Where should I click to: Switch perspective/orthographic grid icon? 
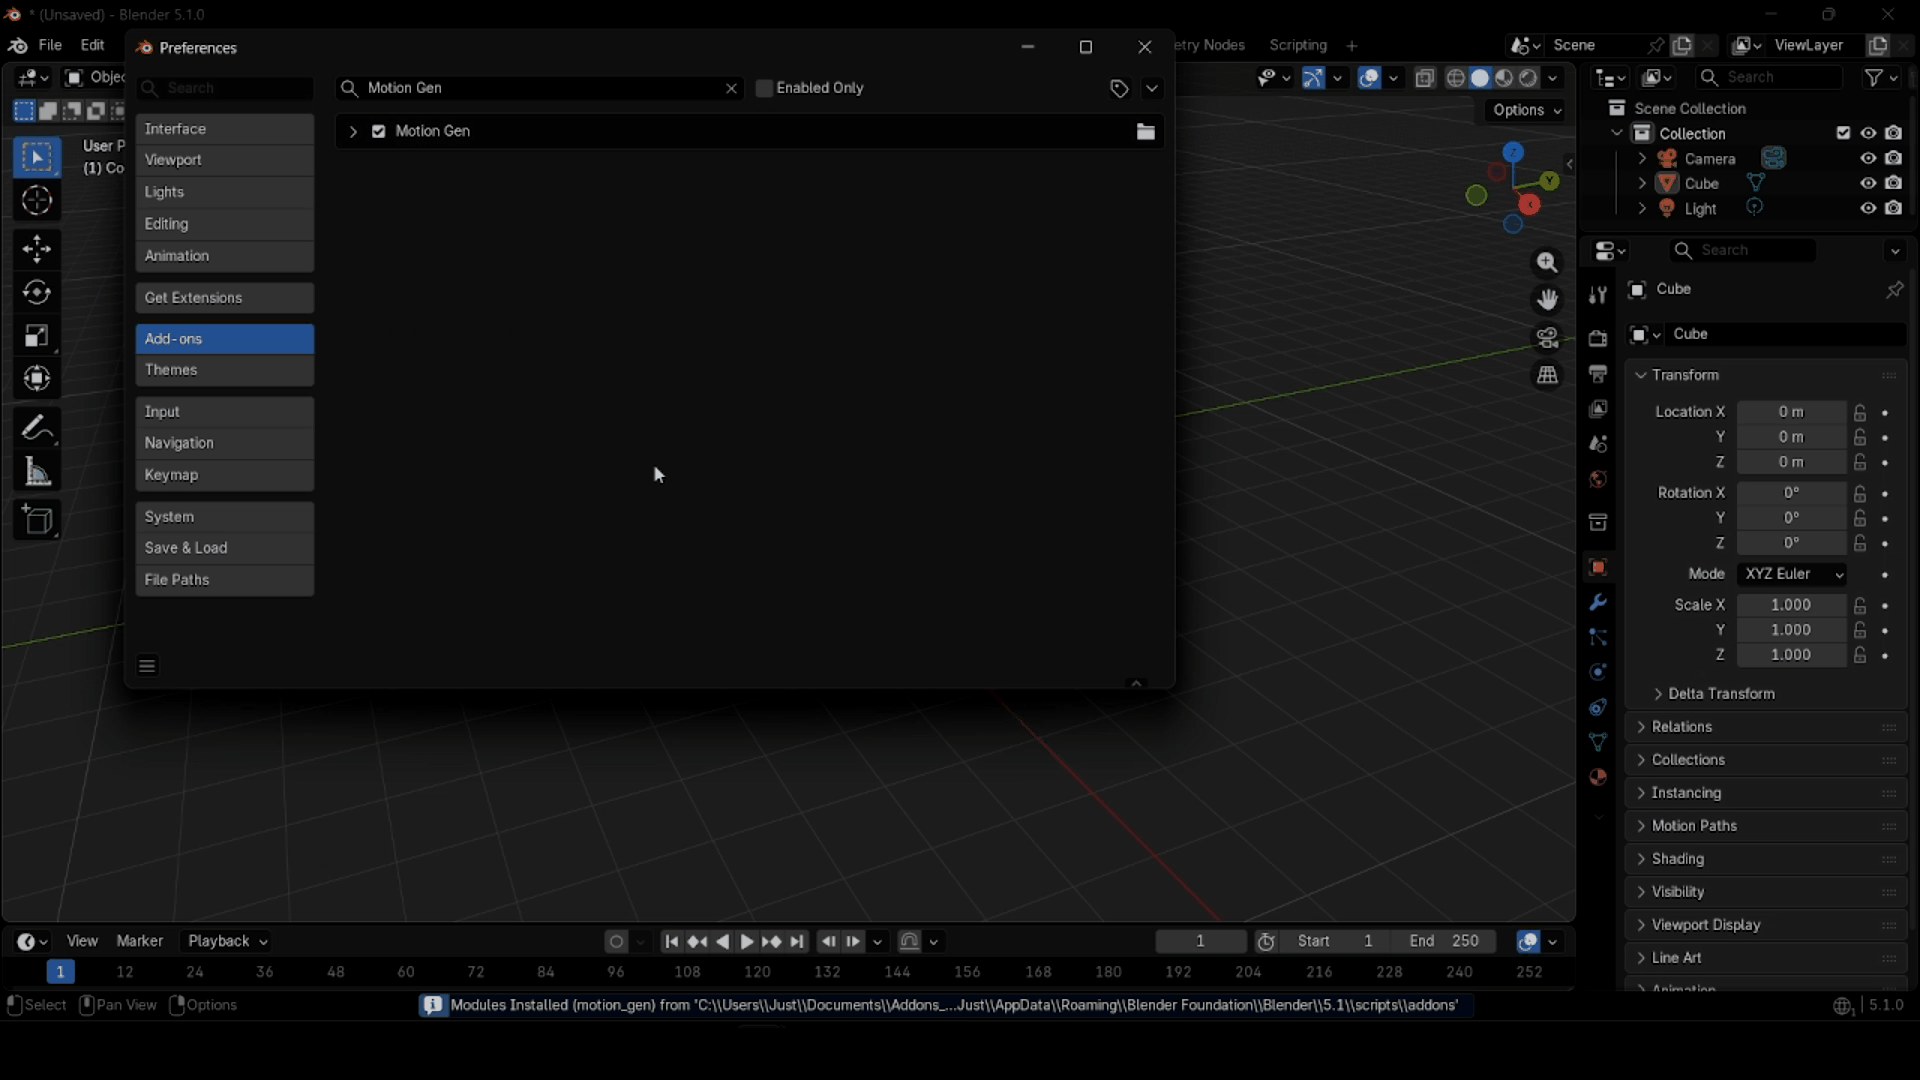pos(1547,375)
